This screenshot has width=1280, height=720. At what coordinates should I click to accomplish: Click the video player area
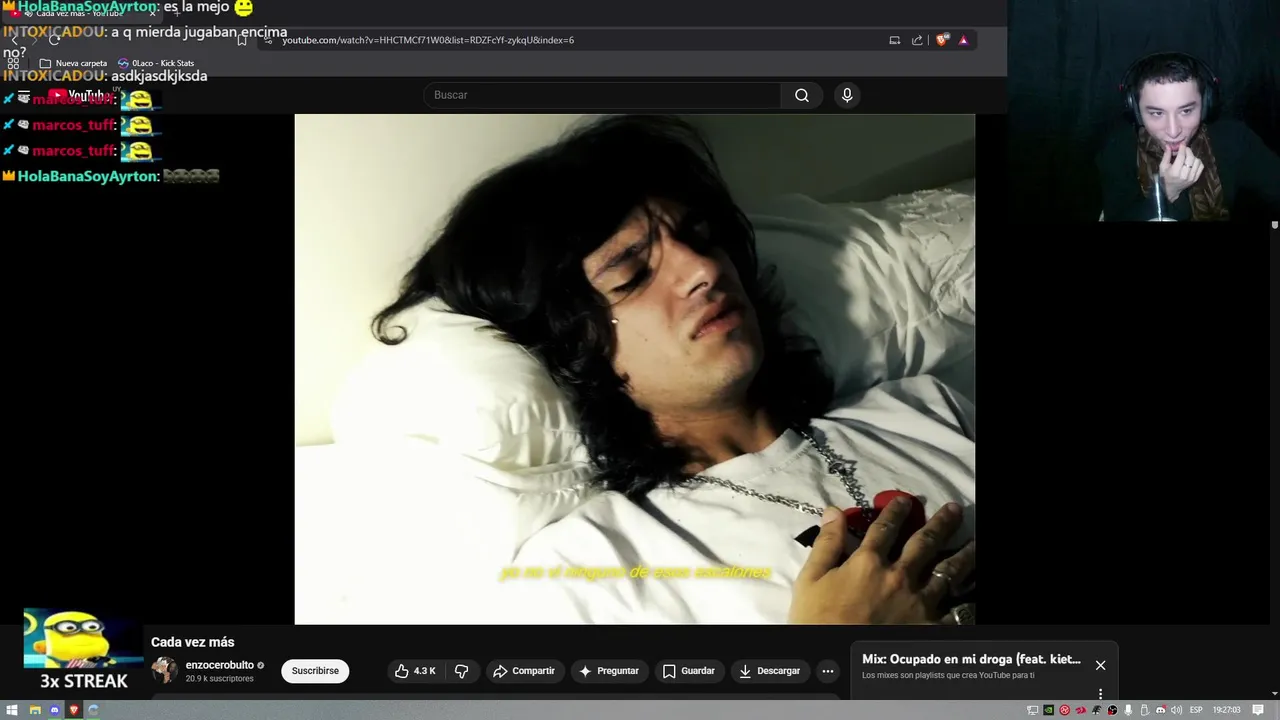[634, 369]
